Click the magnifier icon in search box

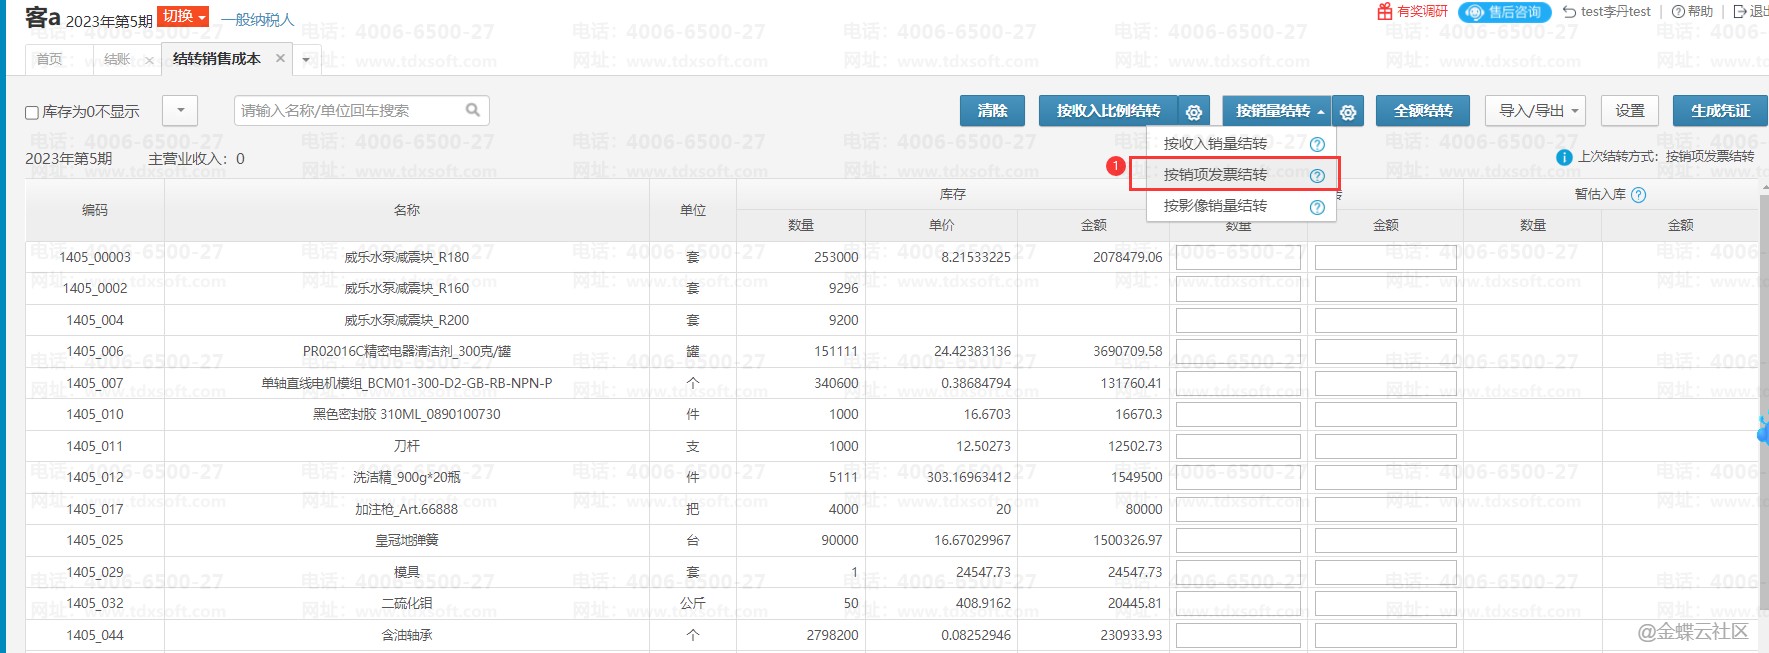(473, 110)
